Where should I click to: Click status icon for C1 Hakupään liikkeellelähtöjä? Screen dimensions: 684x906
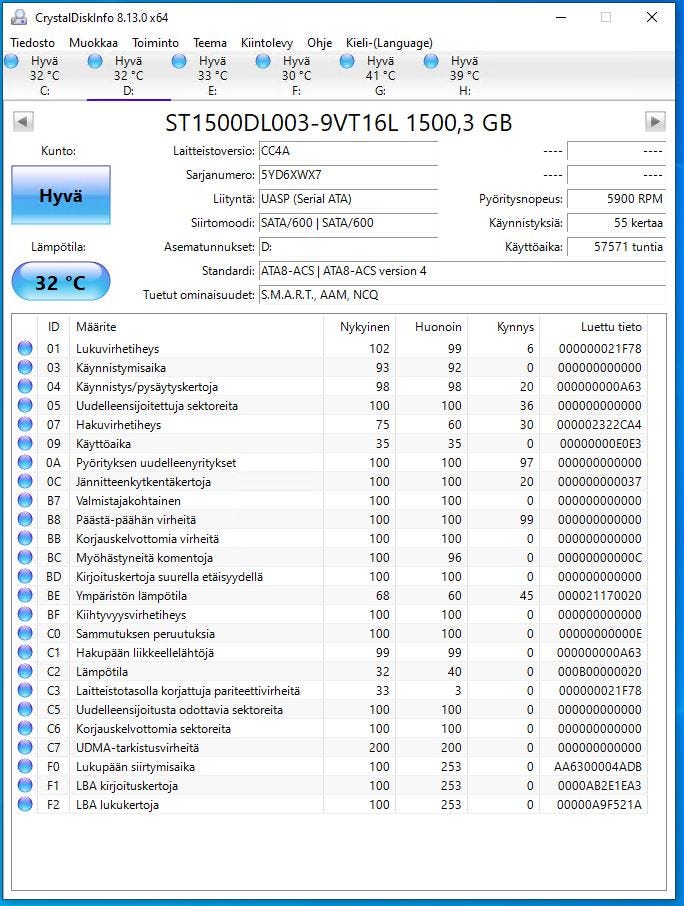coord(25,653)
